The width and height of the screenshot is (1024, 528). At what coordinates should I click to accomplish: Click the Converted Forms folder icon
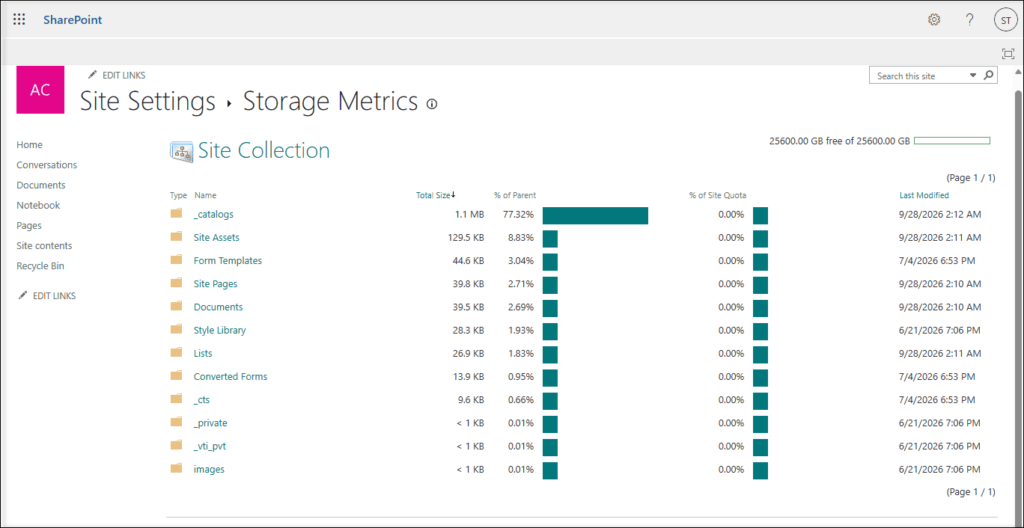(176, 376)
